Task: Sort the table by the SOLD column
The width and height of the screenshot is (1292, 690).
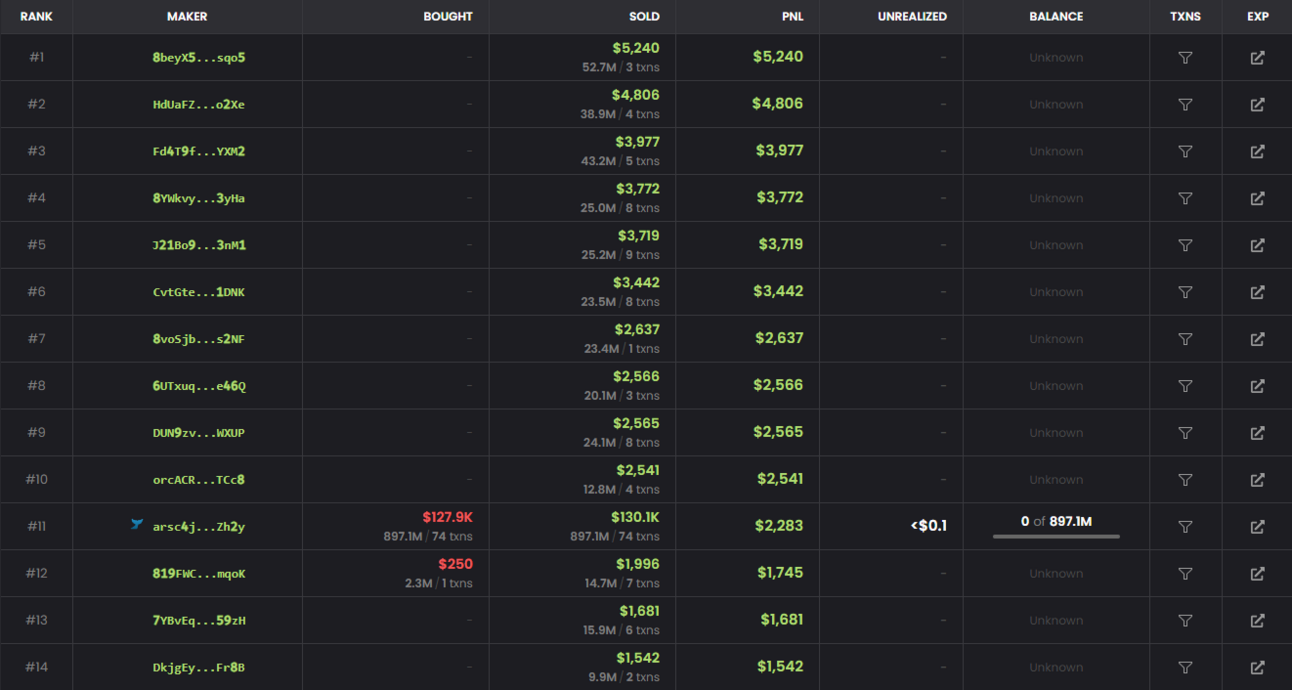Action: point(644,16)
